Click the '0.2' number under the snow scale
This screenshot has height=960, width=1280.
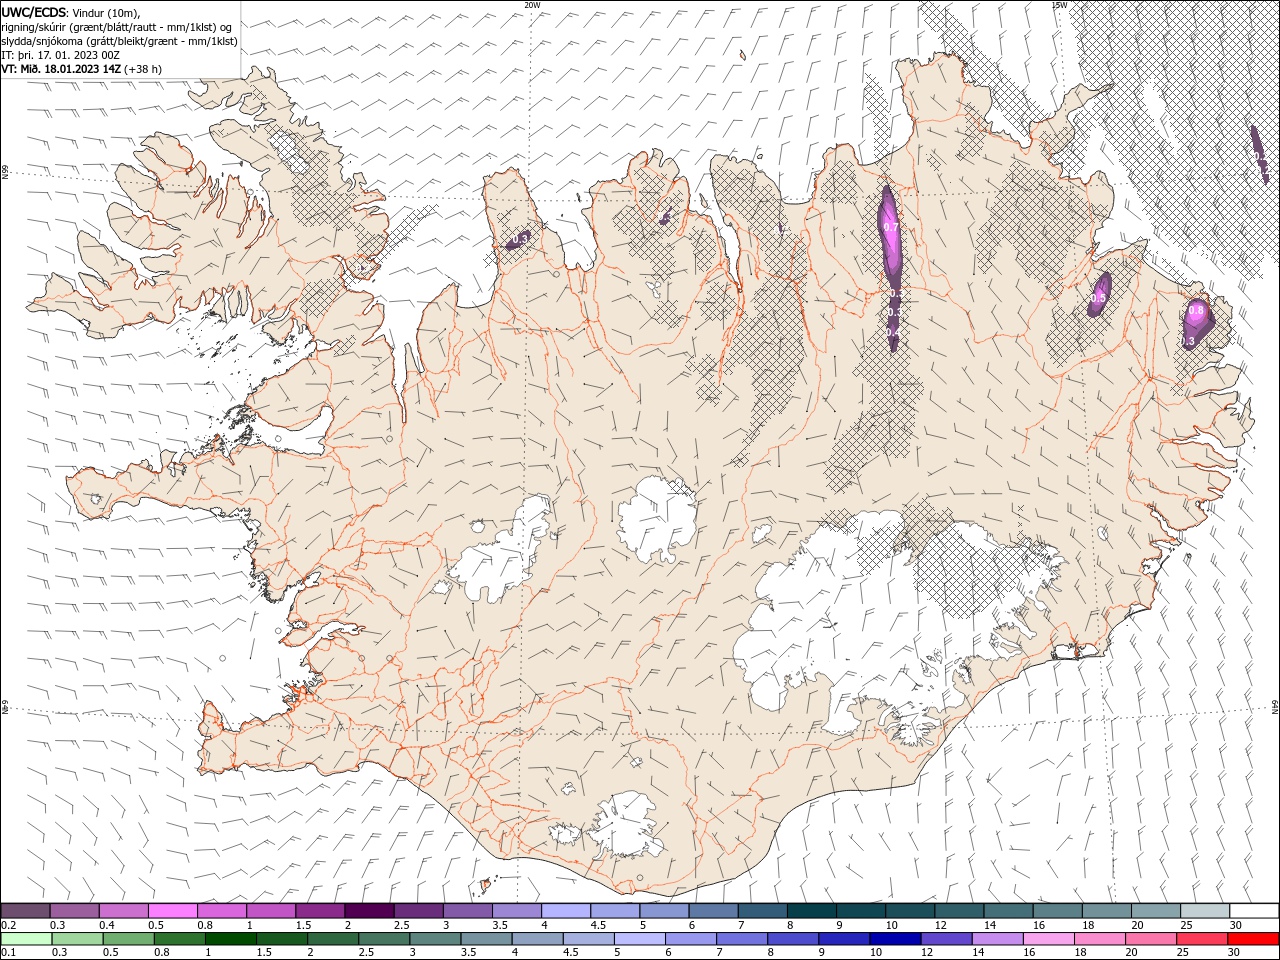(9, 925)
